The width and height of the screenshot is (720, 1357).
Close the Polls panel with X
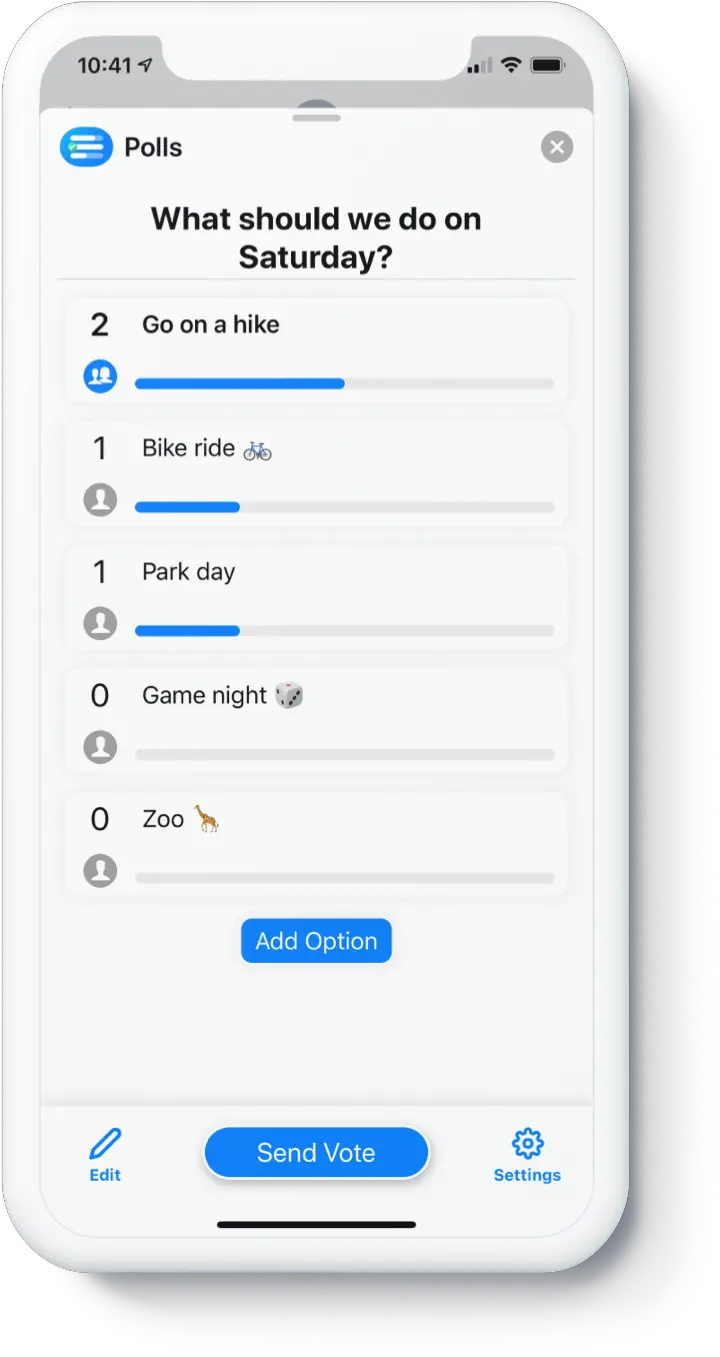click(x=557, y=148)
